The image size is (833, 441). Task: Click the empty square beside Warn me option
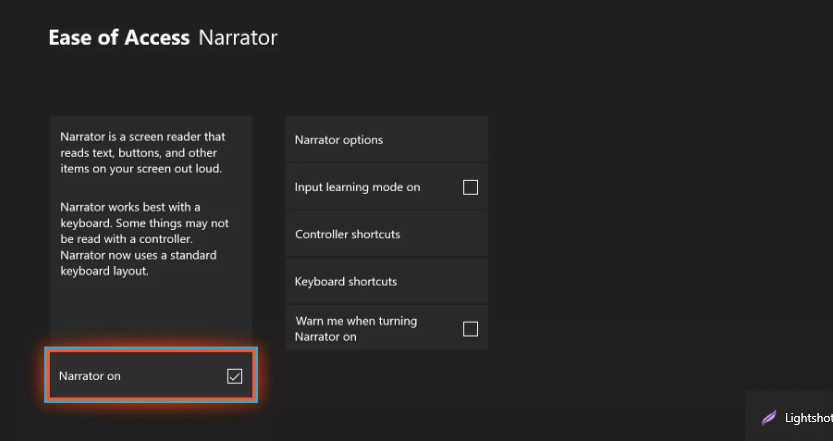pyautogui.click(x=470, y=329)
